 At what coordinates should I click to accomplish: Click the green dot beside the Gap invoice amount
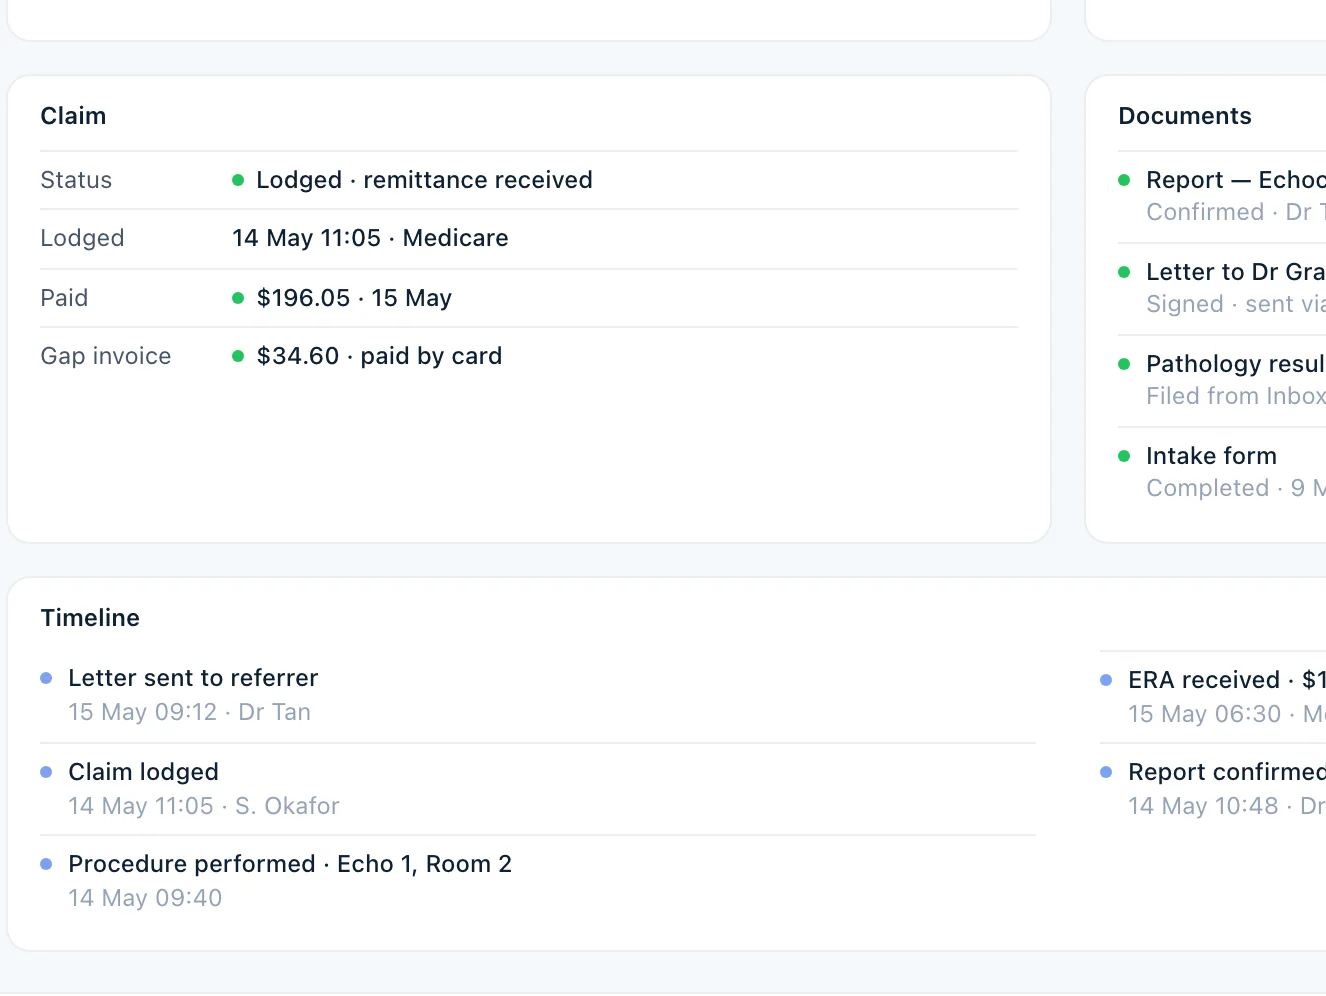tap(238, 356)
